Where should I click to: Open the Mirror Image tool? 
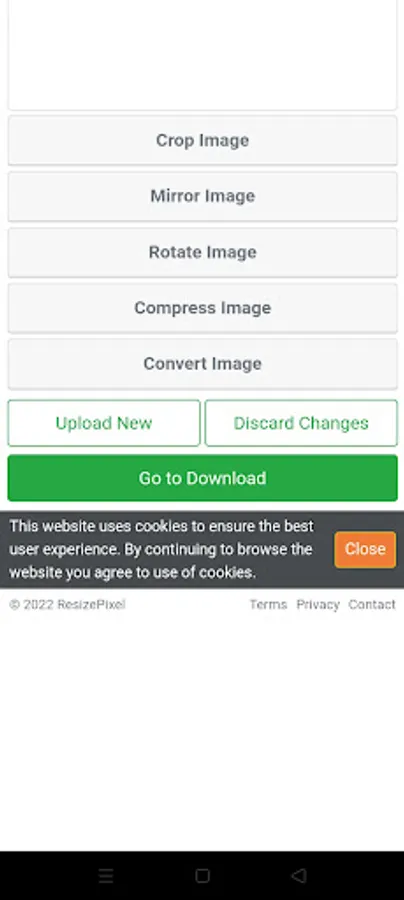202,196
